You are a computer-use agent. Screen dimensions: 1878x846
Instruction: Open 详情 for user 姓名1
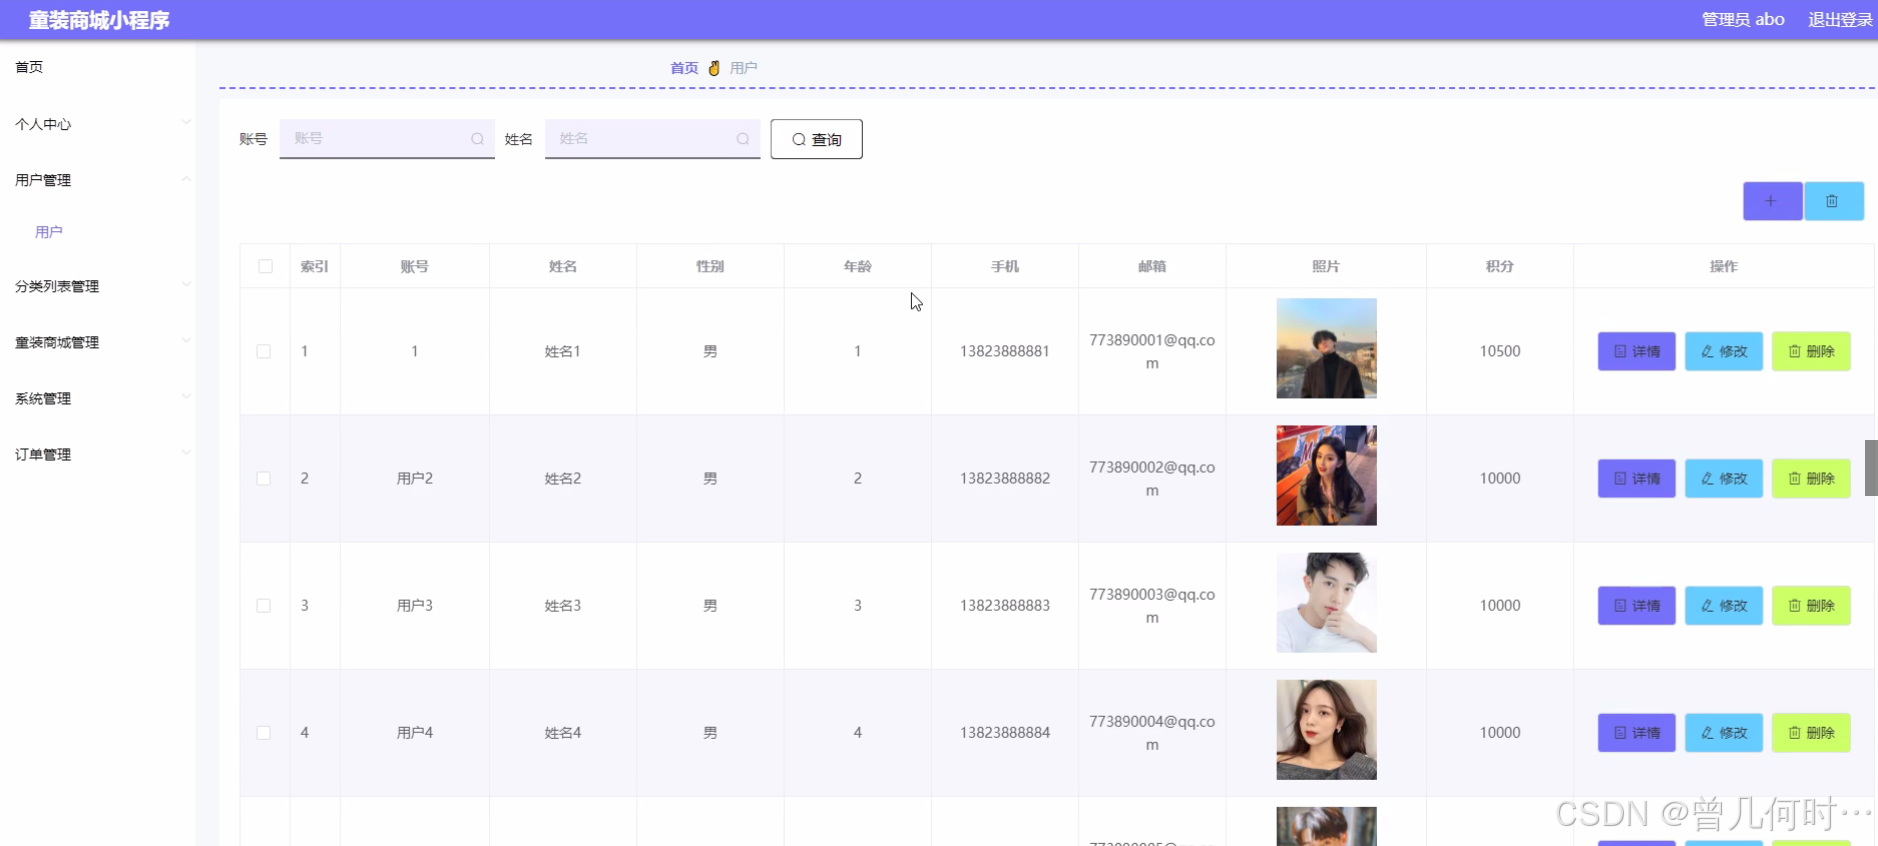(x=1636, y=351)
